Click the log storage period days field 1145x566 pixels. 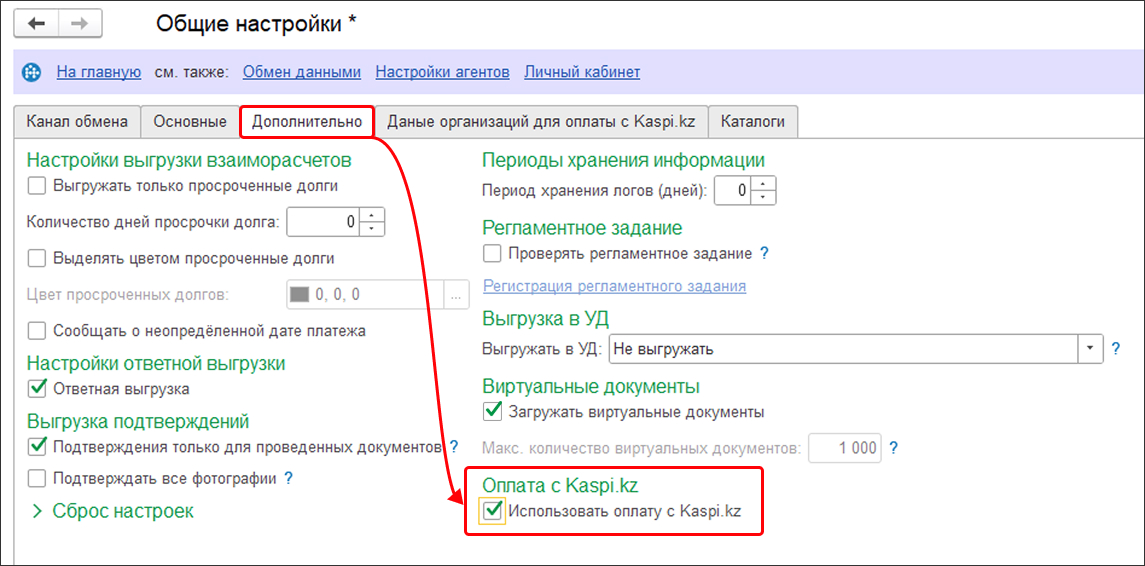[x=734, y=190]
